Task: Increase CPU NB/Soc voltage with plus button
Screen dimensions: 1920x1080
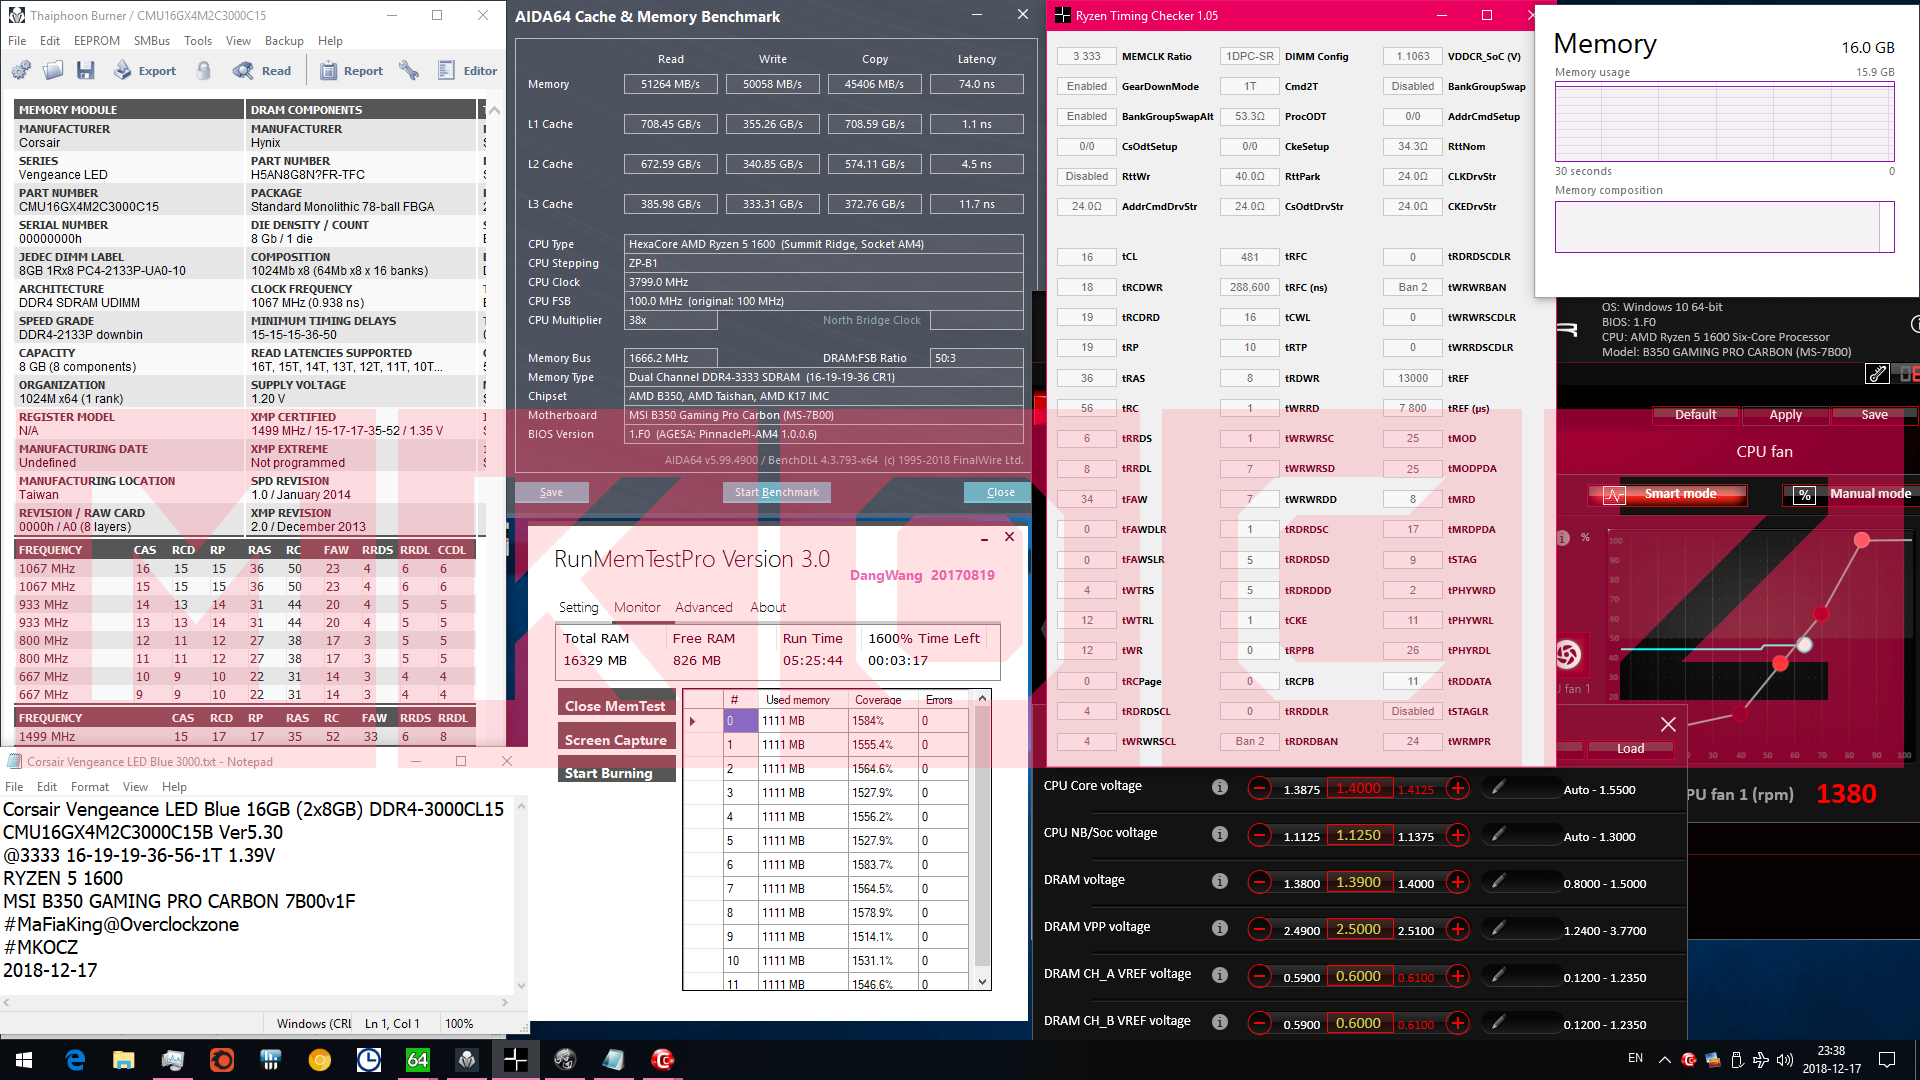Action: 1458,836
